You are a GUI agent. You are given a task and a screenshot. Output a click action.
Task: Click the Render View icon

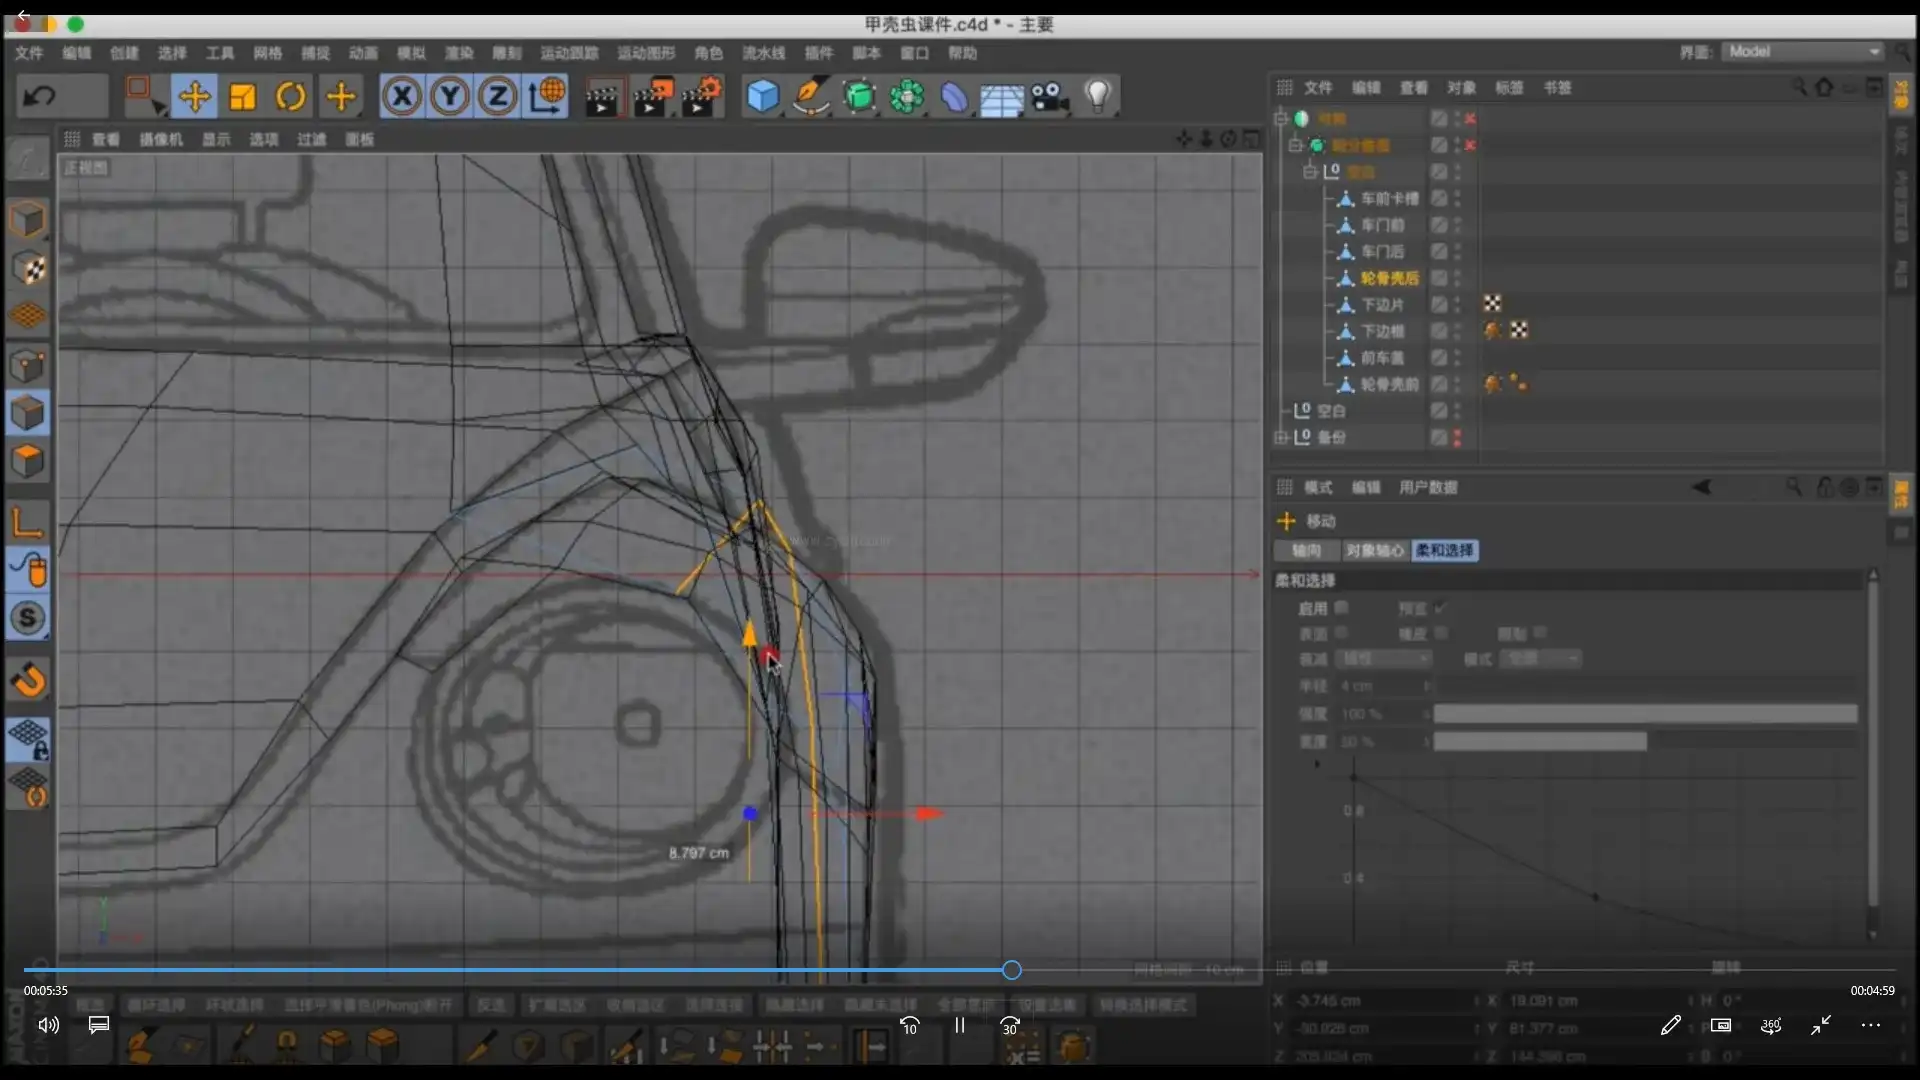[x=603, y=95]
